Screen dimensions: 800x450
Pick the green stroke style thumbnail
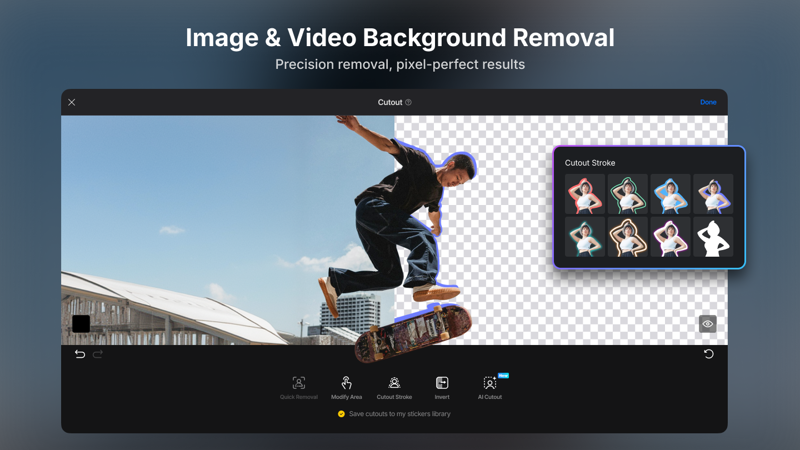coord(628,194)
